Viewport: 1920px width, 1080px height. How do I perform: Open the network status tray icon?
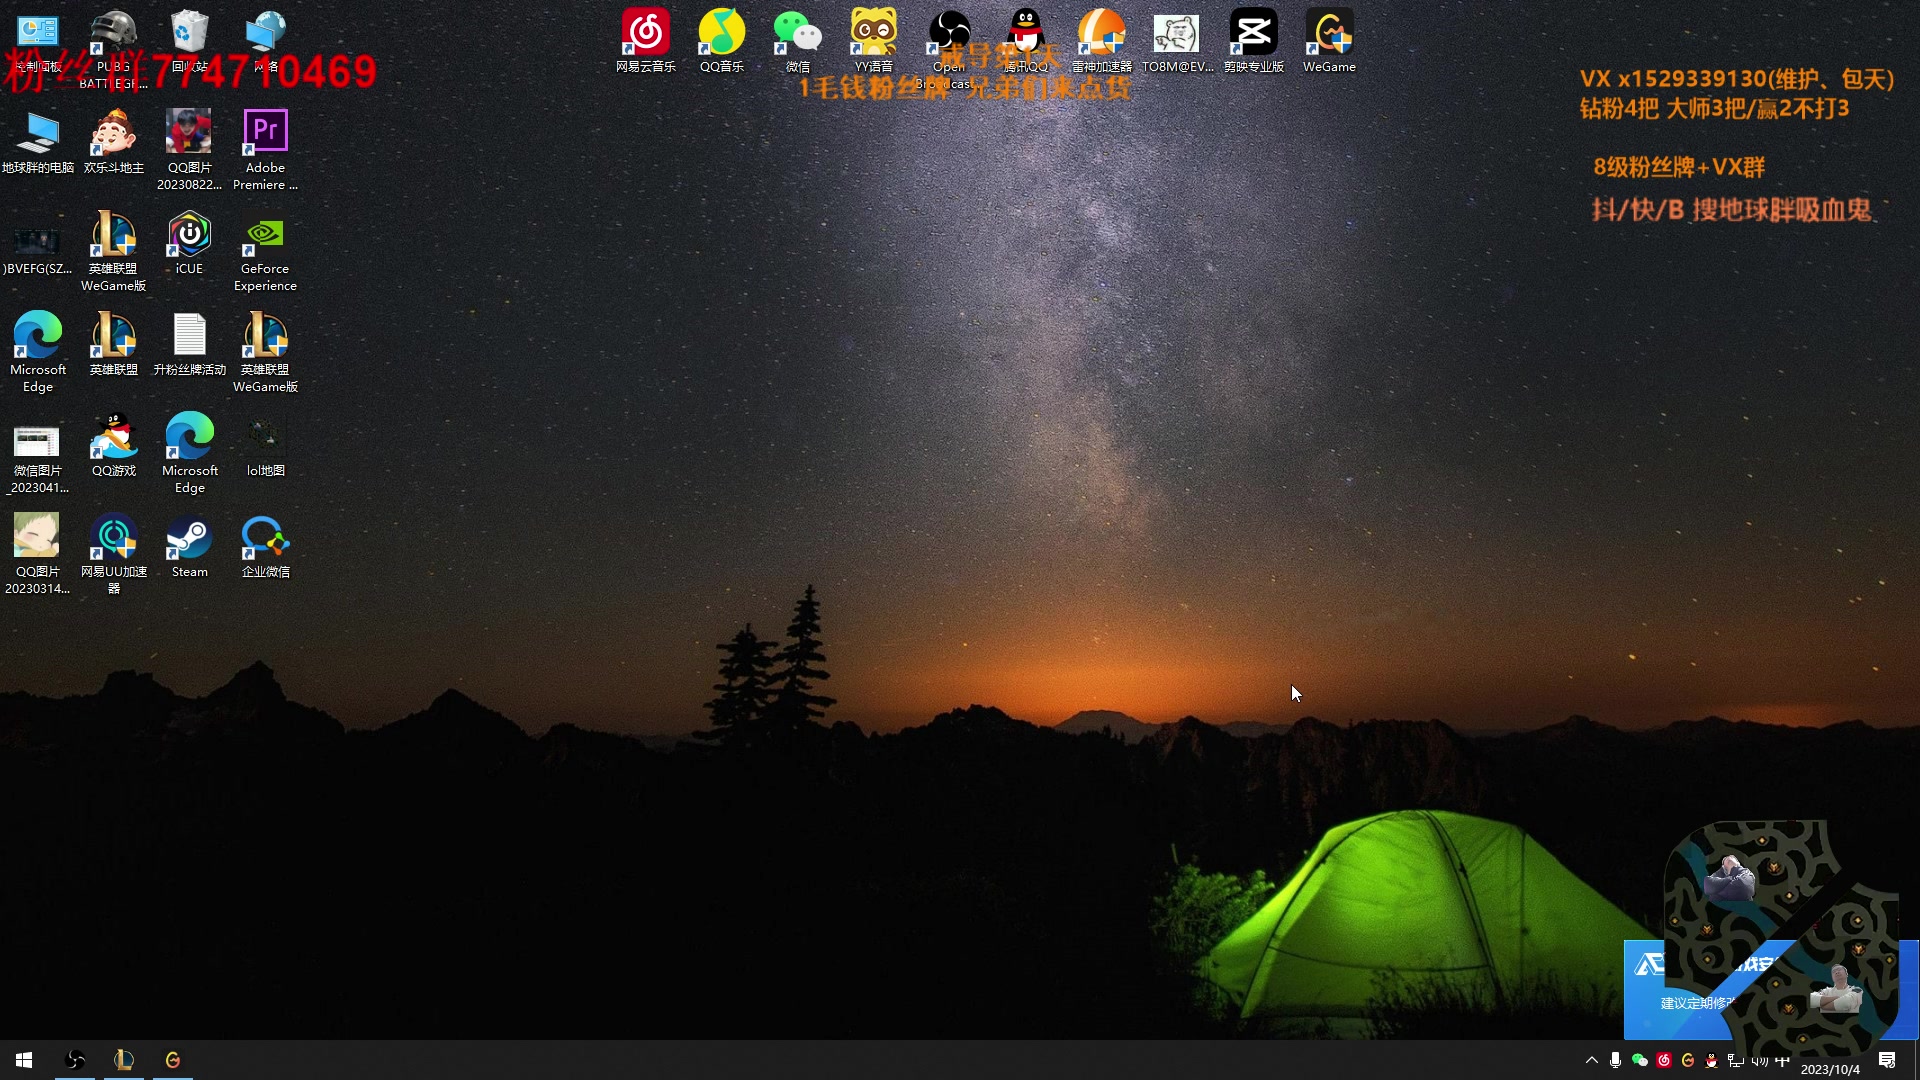point(1736,1060)
